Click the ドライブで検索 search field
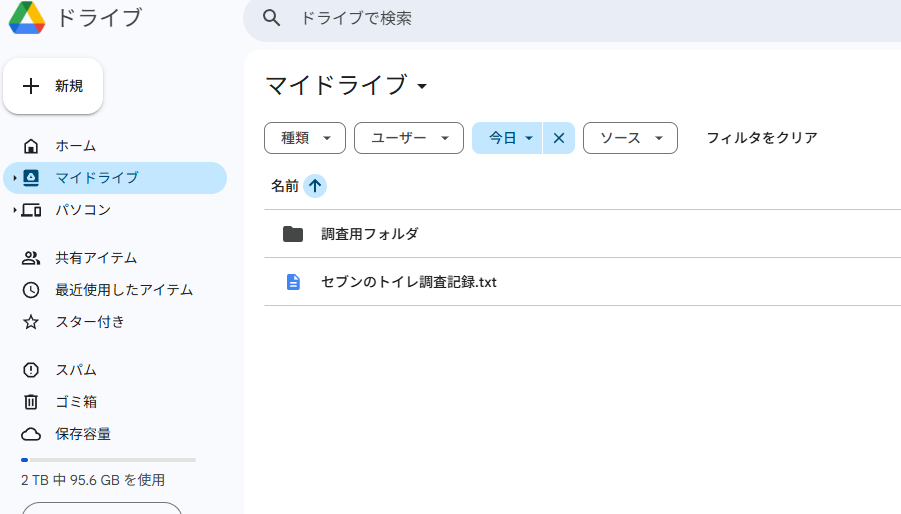901x514 pixels. click(x=580, y=18)
